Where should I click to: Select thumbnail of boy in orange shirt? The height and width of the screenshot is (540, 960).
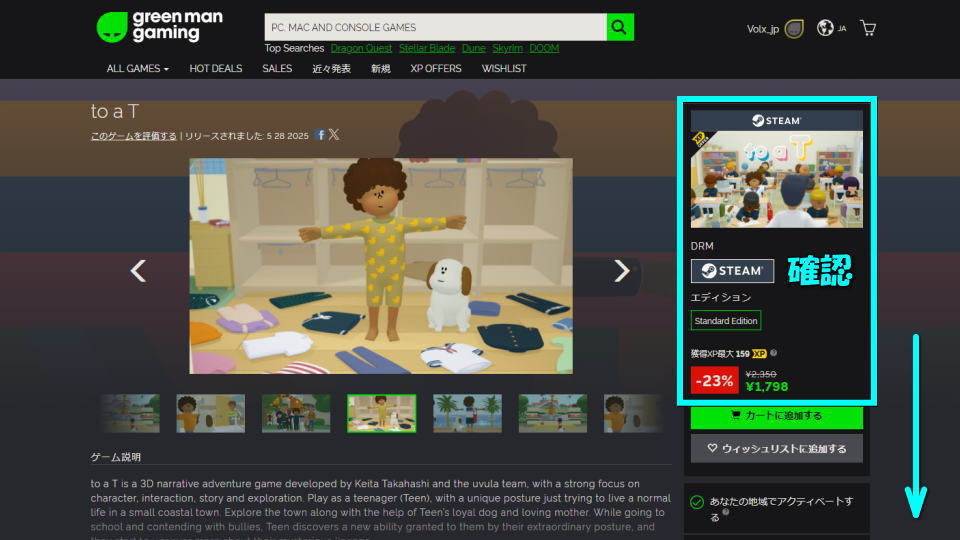click(x=211, y=413)
